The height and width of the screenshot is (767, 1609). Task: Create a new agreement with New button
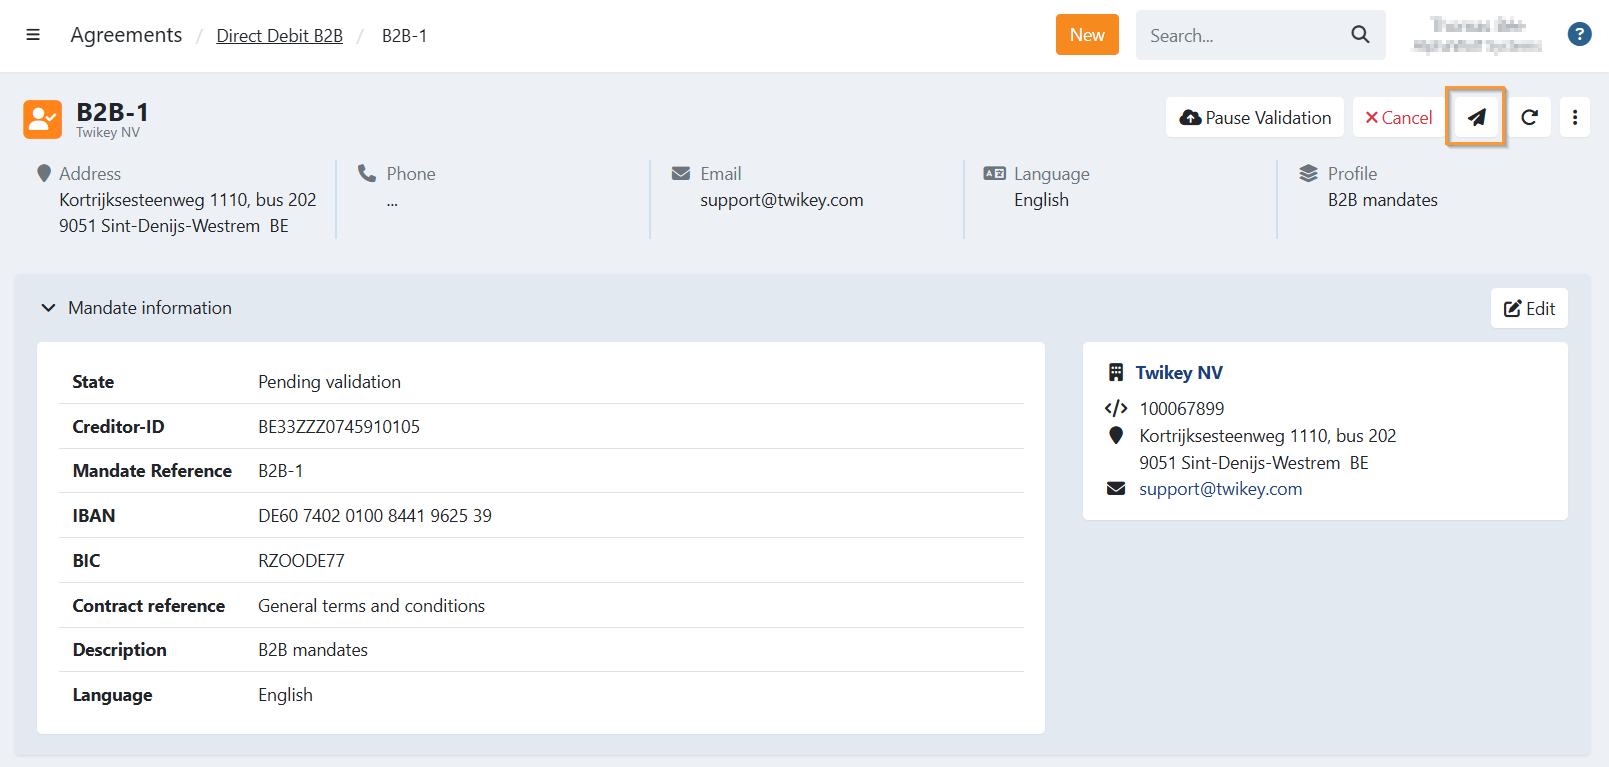[x=1087, y=35]
